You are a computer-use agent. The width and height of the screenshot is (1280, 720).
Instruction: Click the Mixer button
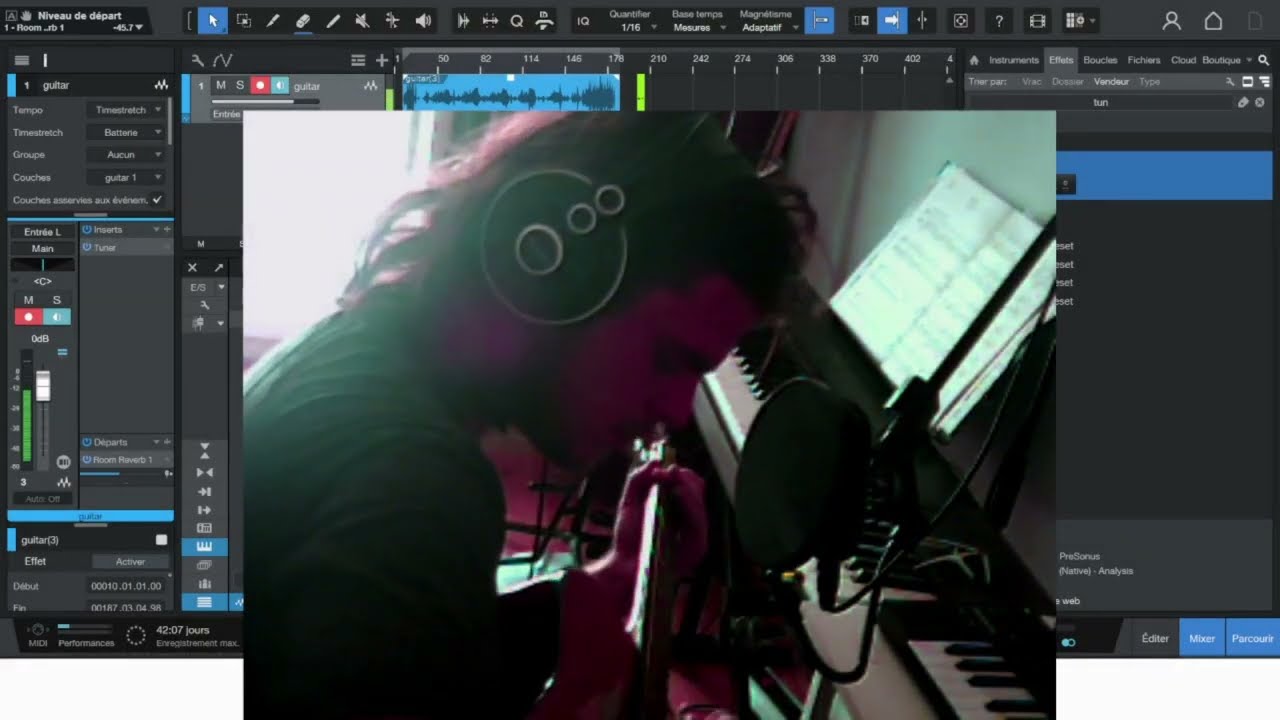coord(1202,638)
